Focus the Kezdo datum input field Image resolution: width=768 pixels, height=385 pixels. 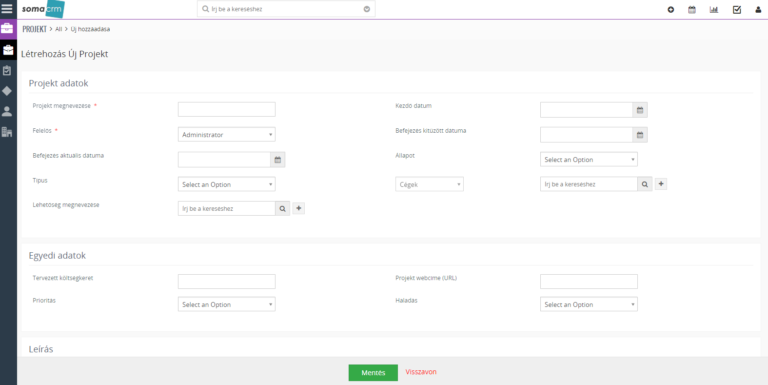(586, 110)
